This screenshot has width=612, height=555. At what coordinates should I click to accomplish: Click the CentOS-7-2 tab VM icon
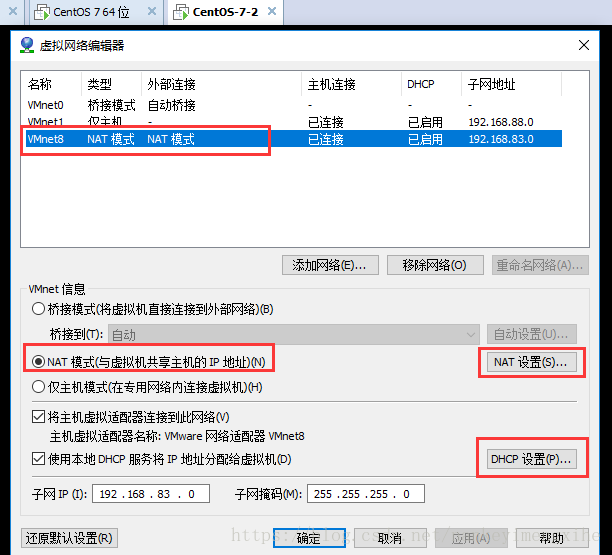[x=181, y=12]
